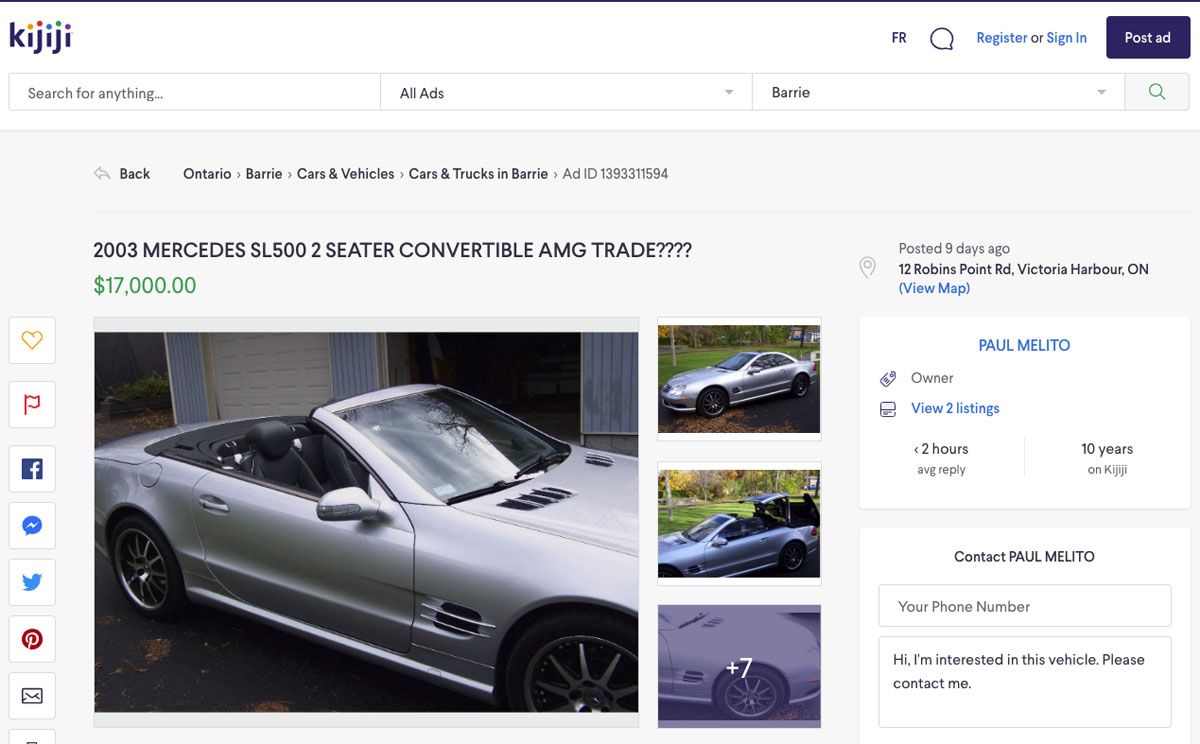This screenshot has height=744, width=1200.
Task: Share the ad to Facebook
Action: pyautogui.click(x=31, y=468)
